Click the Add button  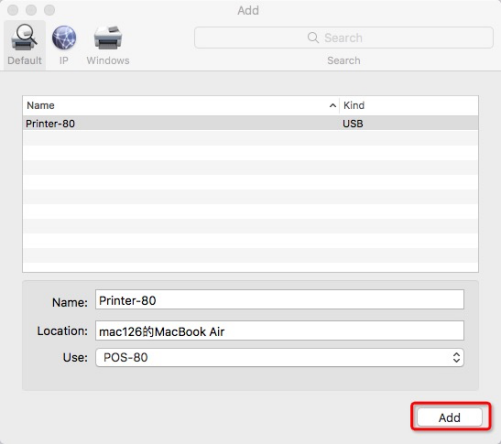450,417
